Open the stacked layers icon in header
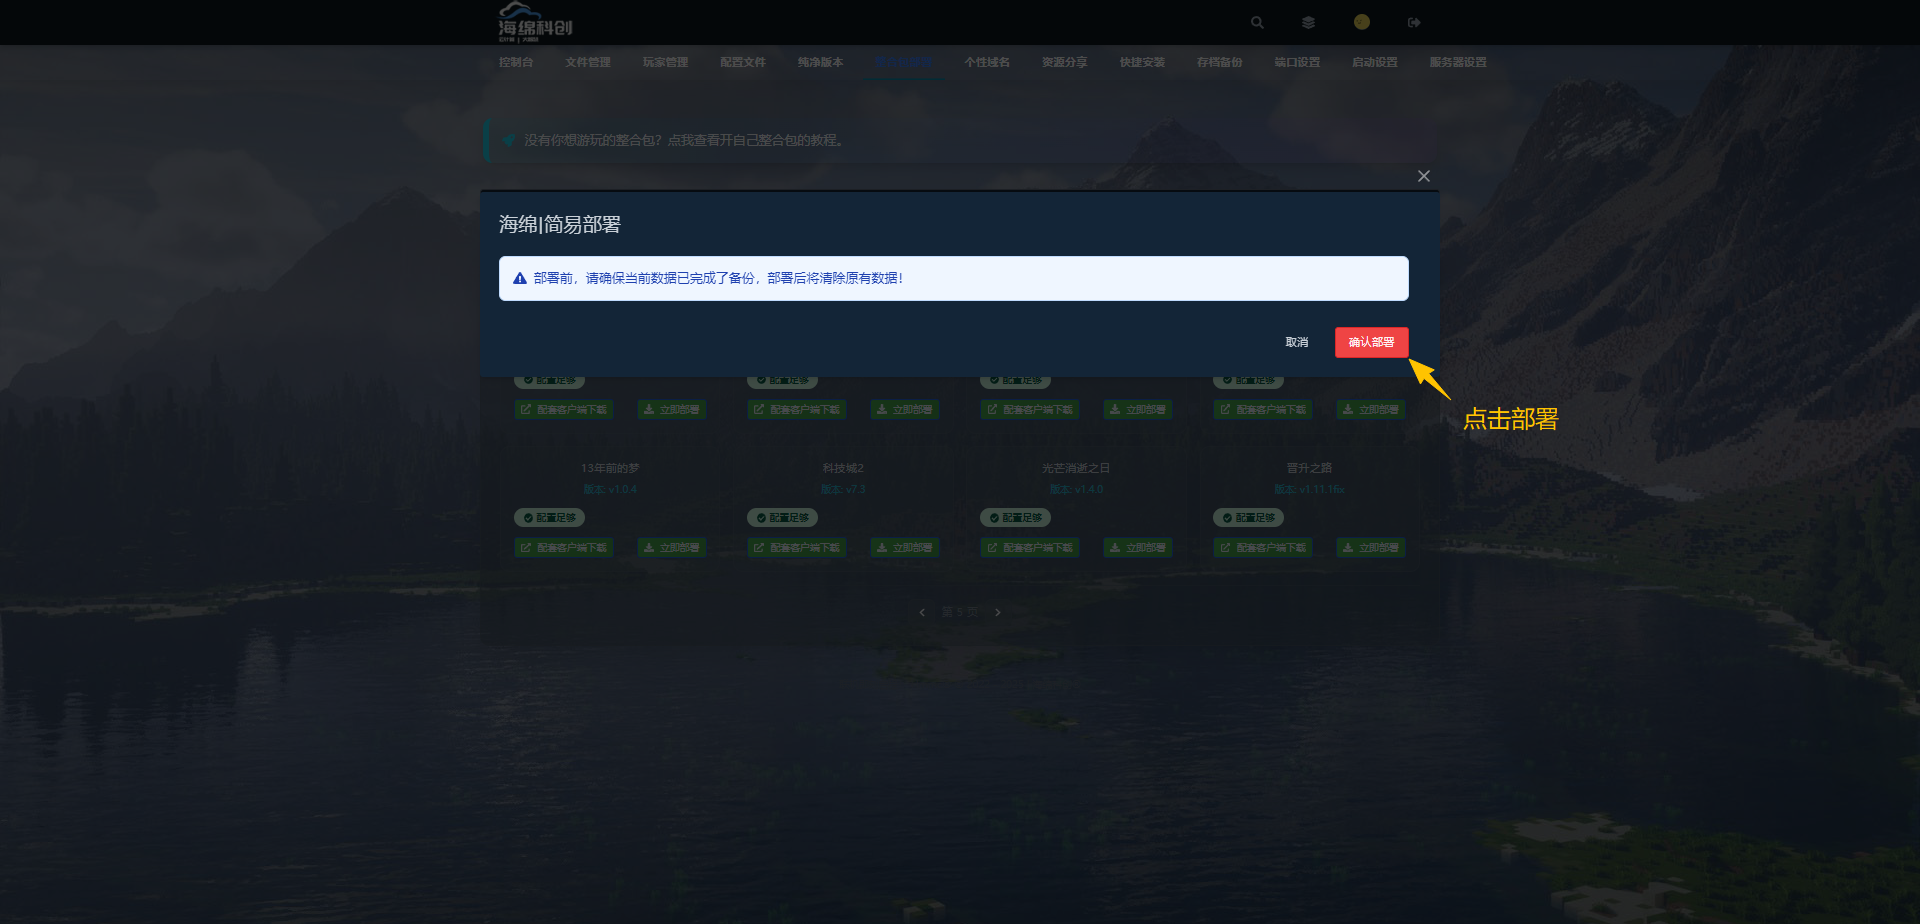 [1308, 22]
